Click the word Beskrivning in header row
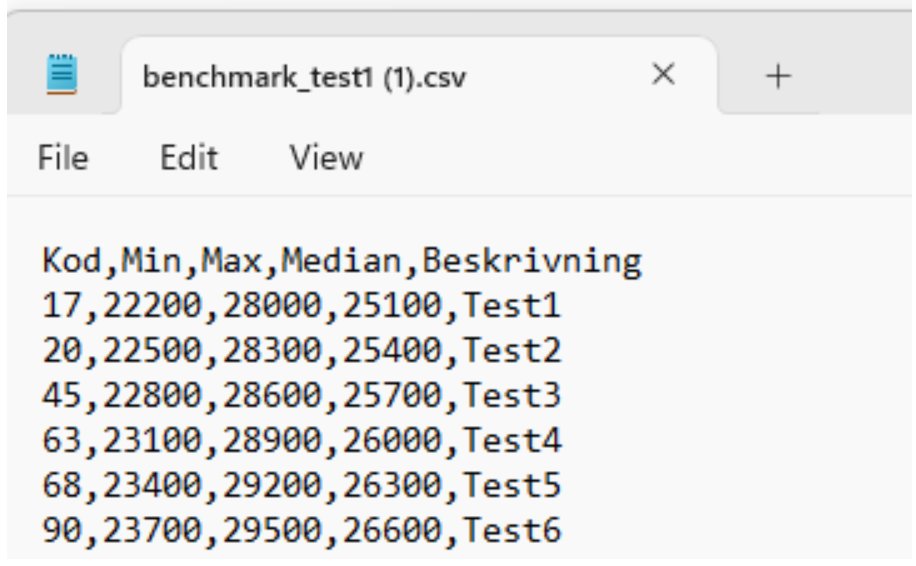Viewport: 916px width, 566px height. pyautogui.click(x=532, y=261)
